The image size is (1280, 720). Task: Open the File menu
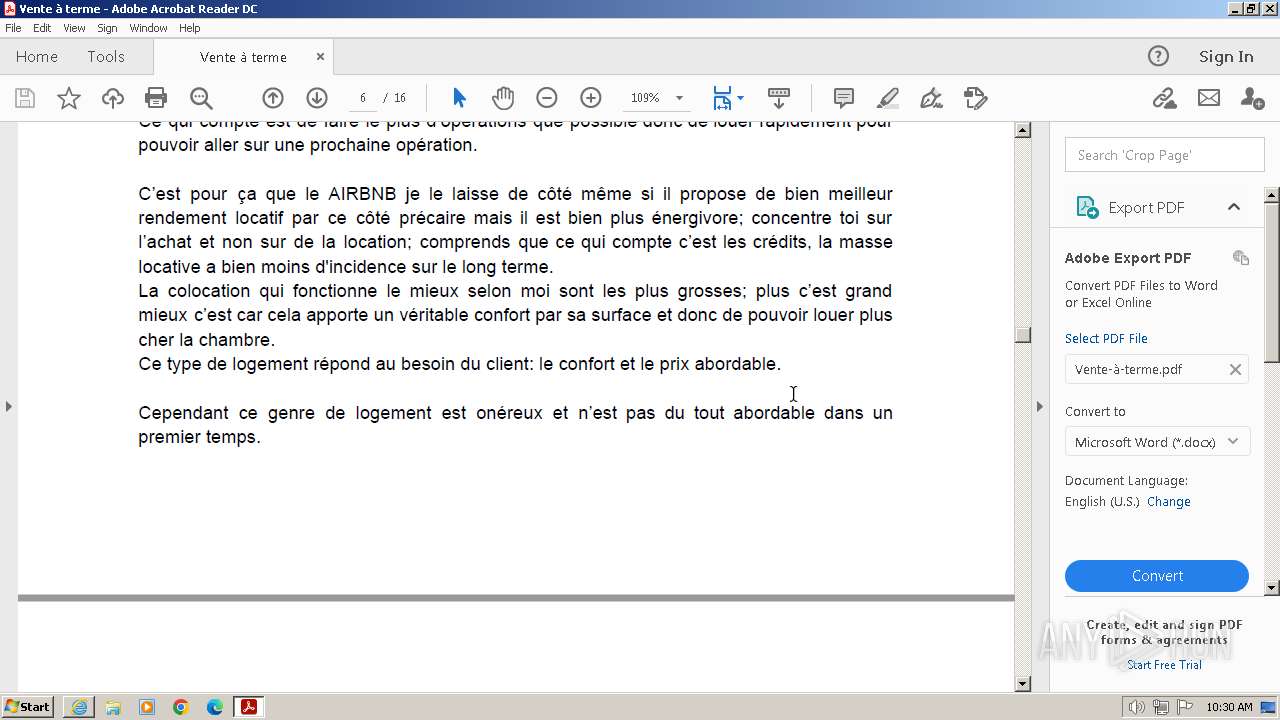tap(13, 28)
